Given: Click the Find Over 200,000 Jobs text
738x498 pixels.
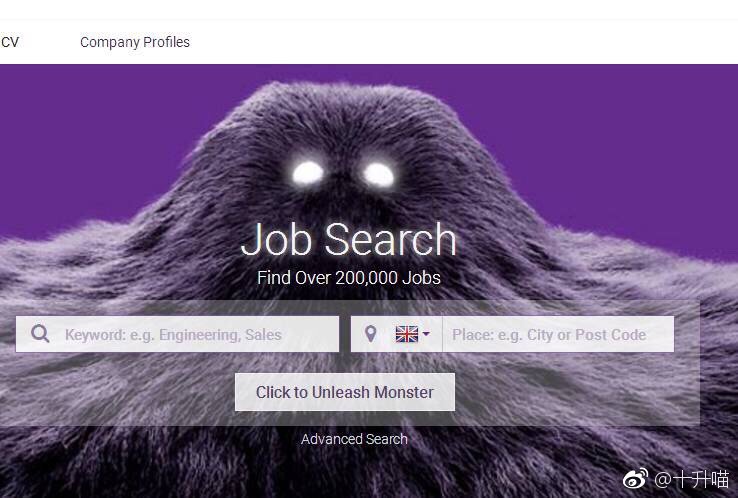Looking at the screenshot, I should (349, 278).
